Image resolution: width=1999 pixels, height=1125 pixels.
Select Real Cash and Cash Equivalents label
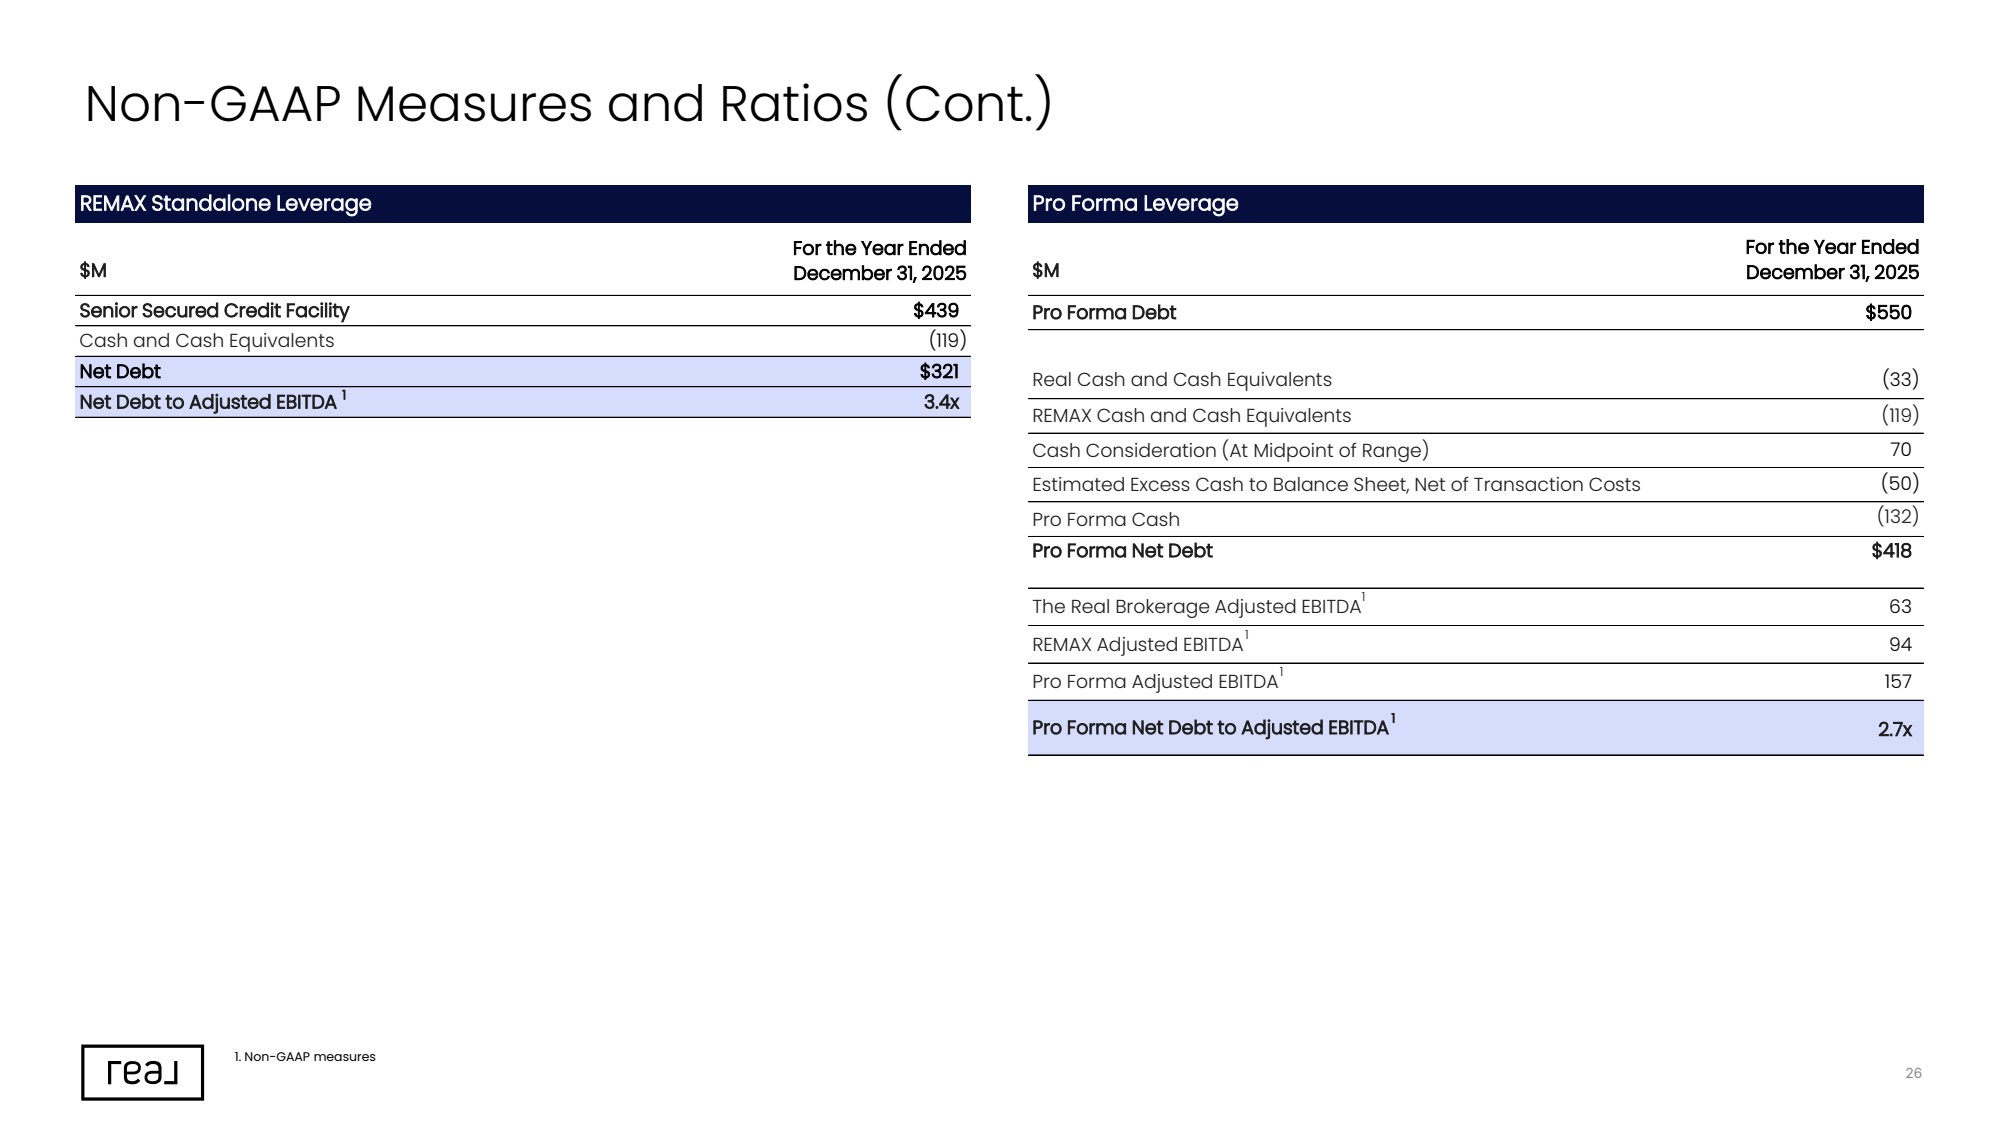coord(1182,380)
